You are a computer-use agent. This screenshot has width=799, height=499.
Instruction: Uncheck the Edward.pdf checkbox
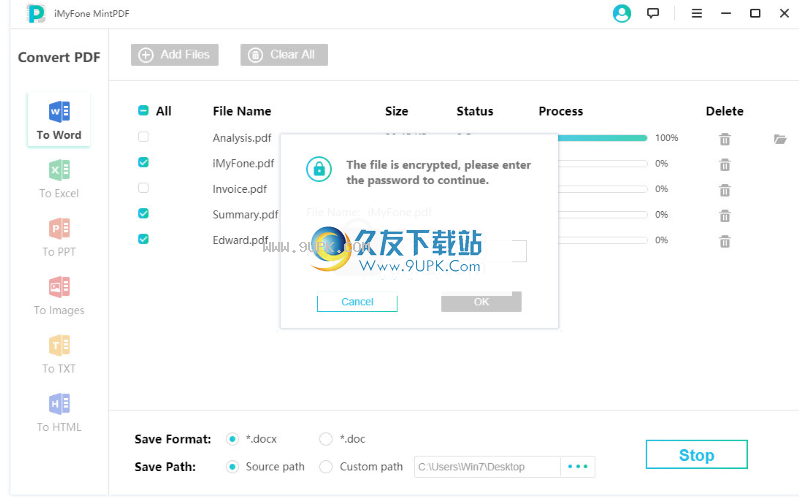(x=143, y=239)
